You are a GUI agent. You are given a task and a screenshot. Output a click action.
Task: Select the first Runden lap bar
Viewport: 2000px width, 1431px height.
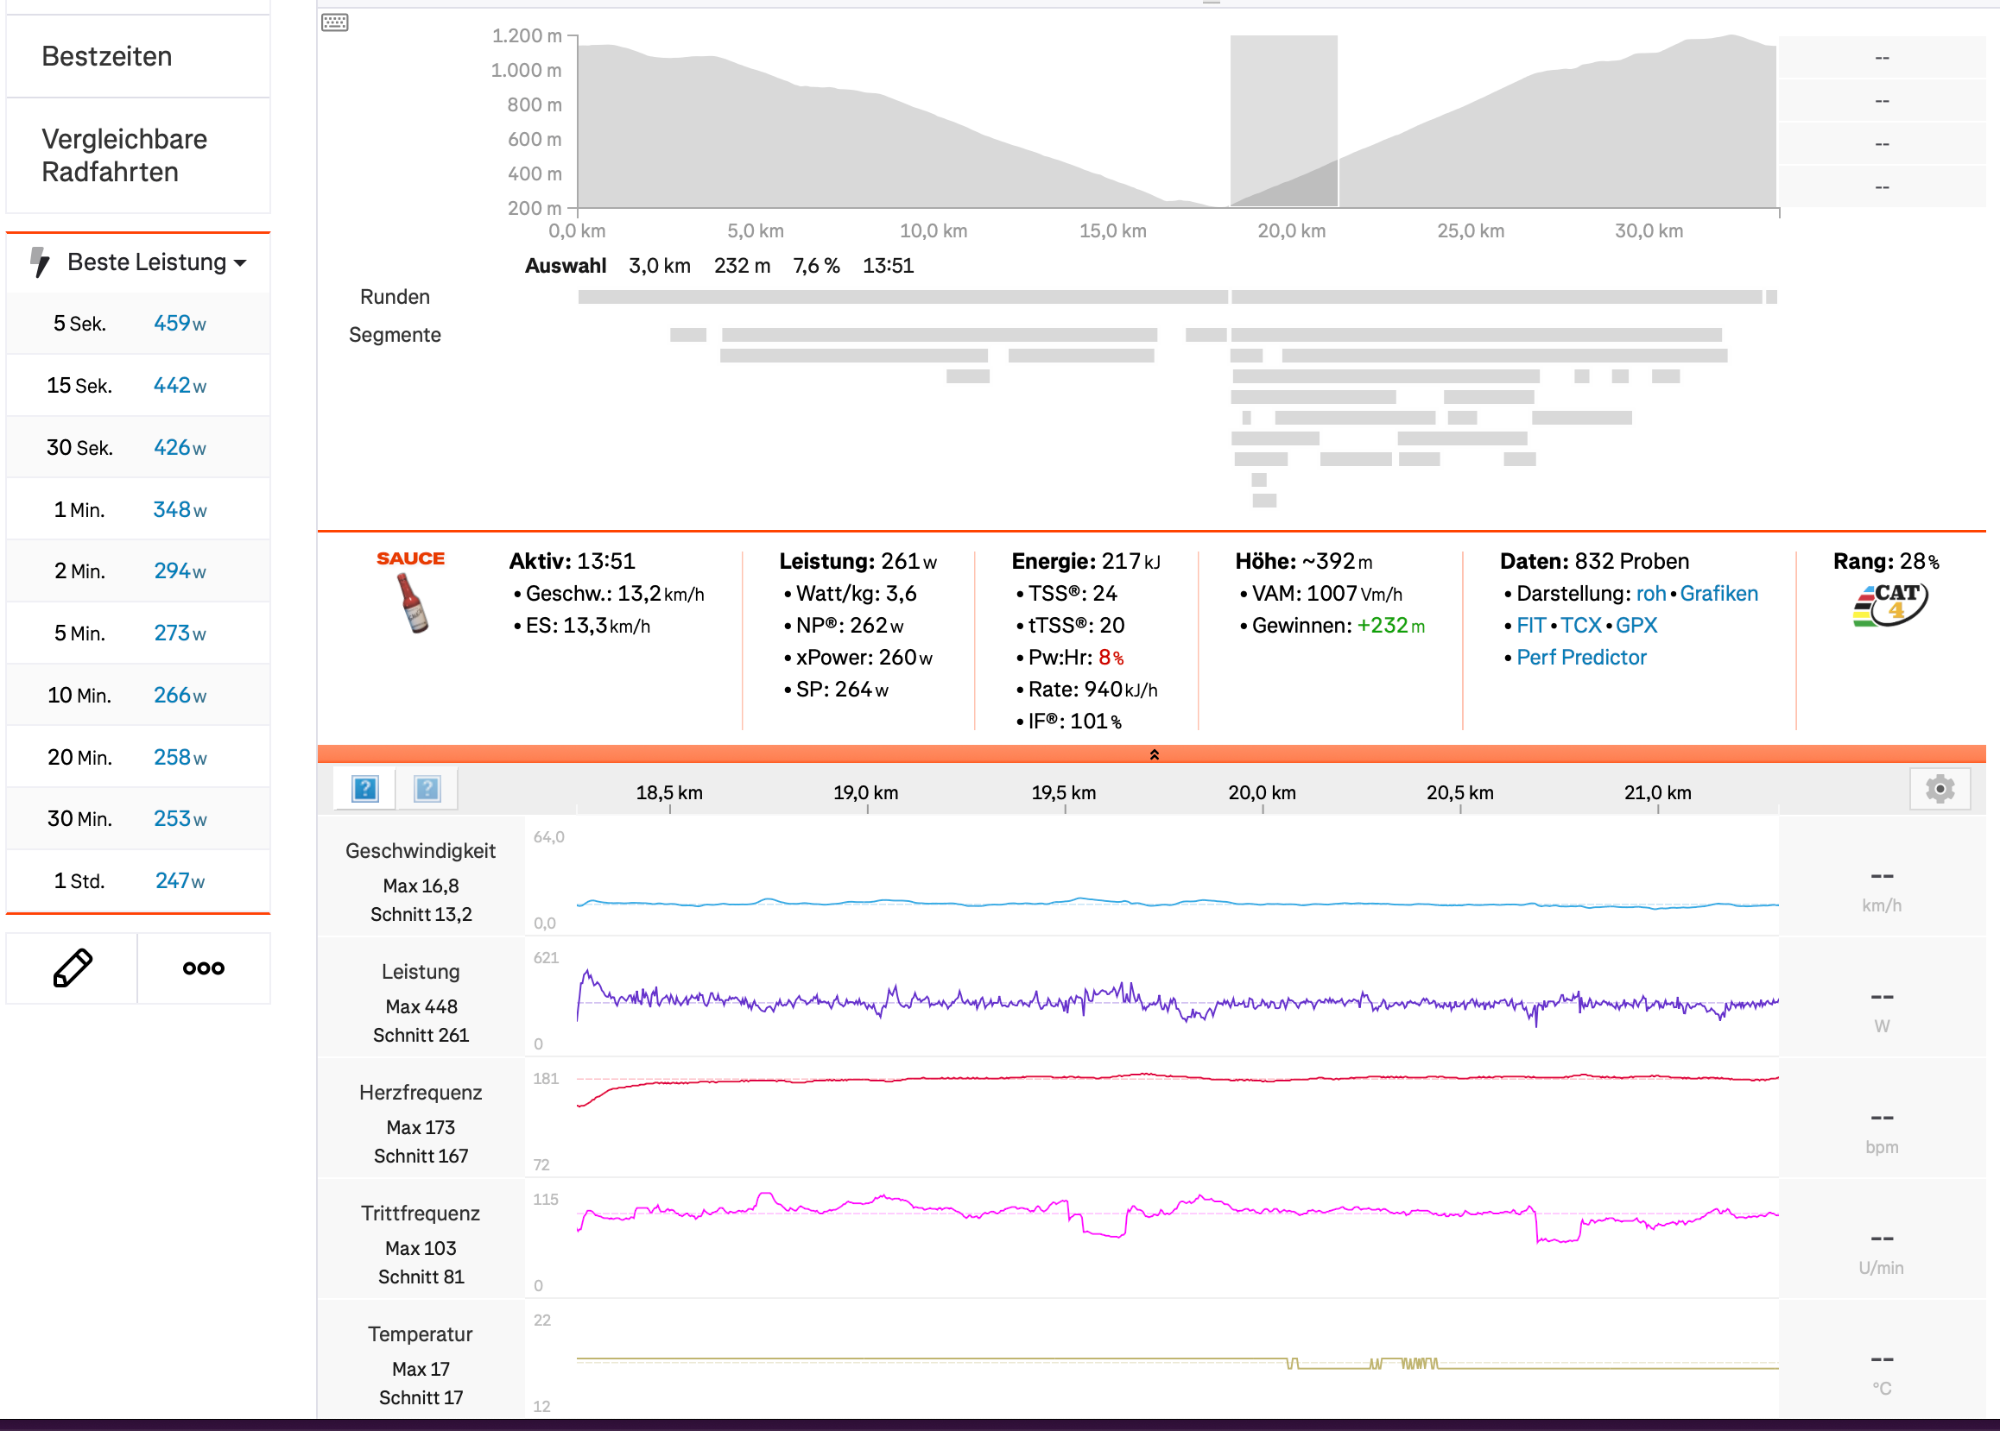pos(902,297)
